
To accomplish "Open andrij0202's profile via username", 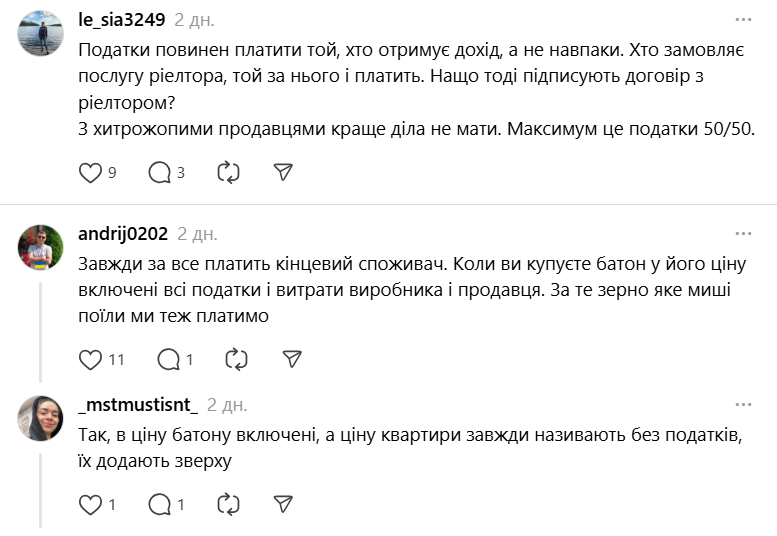I will (x=123, y=234).
